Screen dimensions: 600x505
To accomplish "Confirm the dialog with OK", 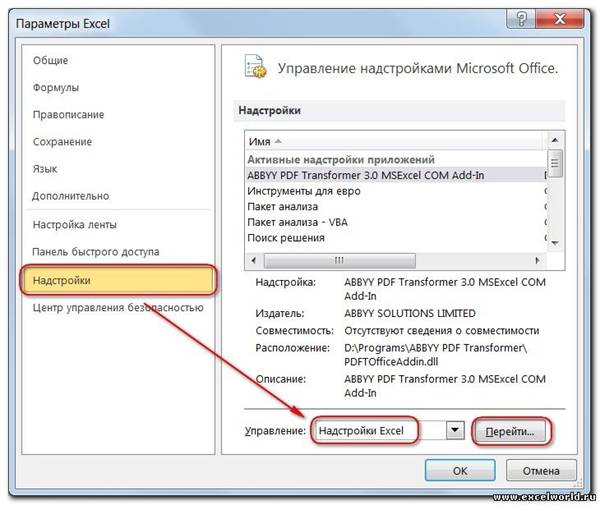I will coord(460,471).
